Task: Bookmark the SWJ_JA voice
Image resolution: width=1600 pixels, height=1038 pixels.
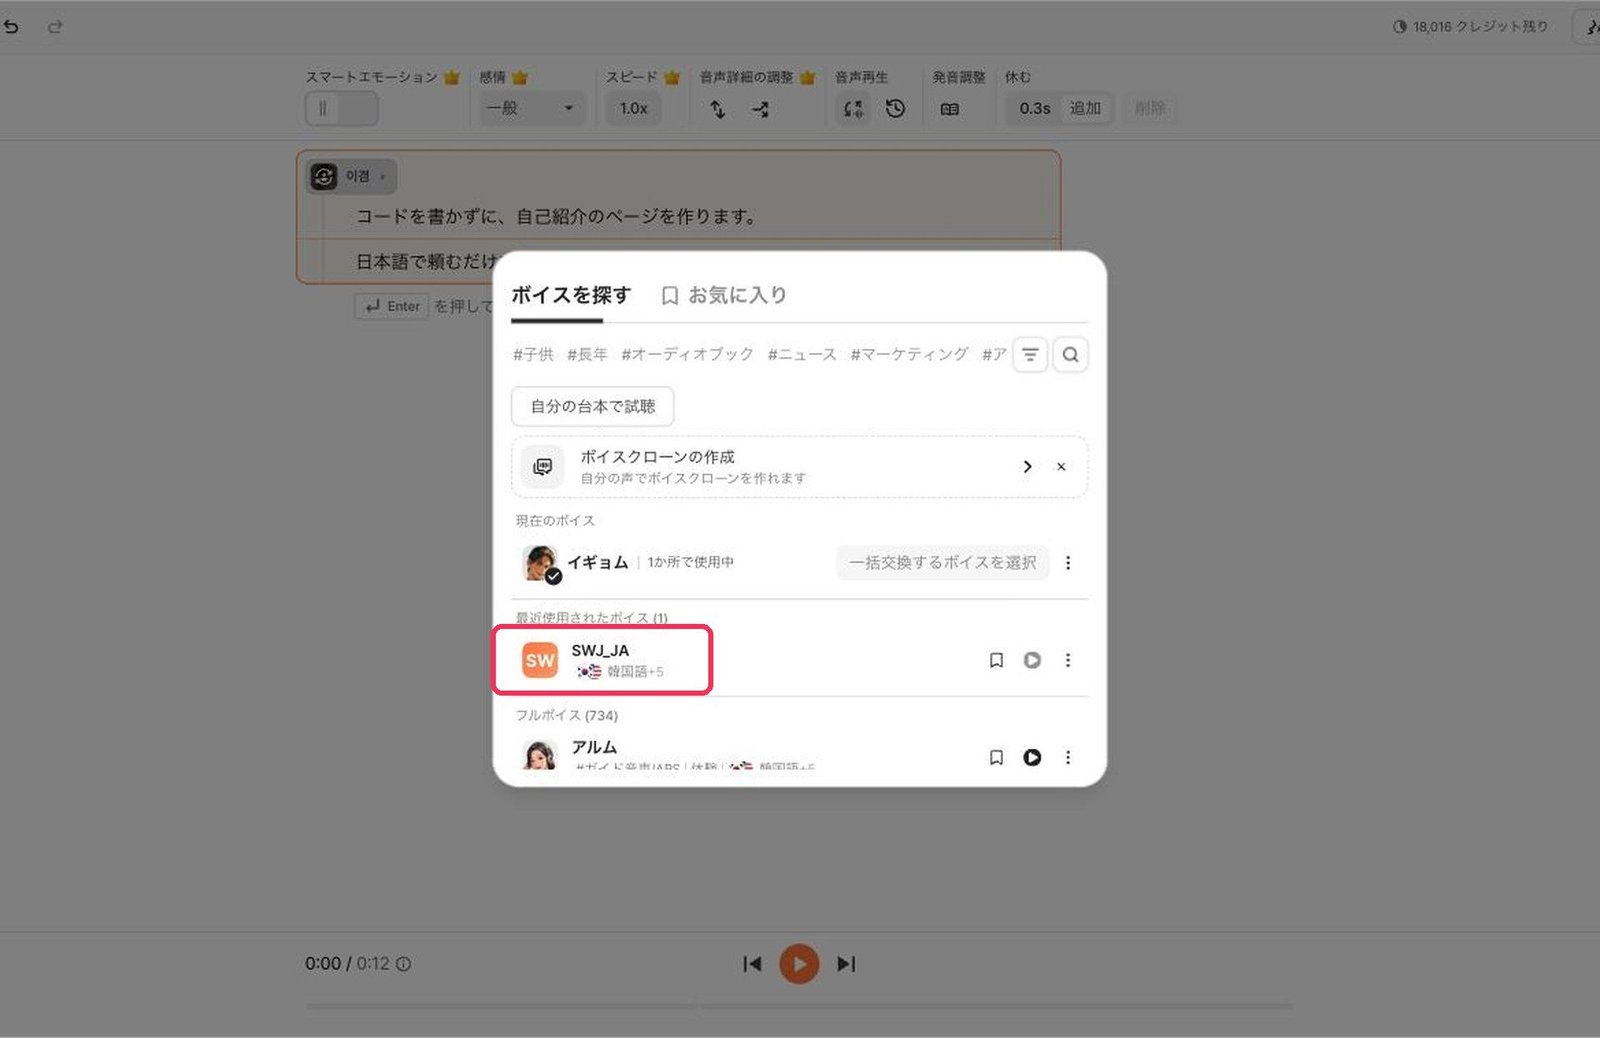Action: (996, 660)
